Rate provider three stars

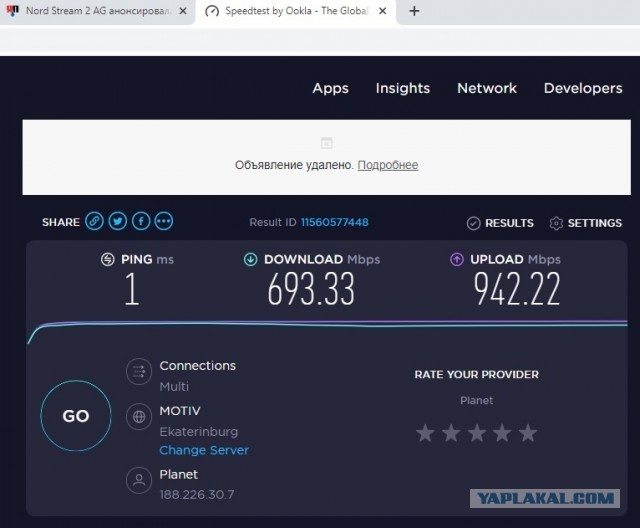tap(477, 433)
